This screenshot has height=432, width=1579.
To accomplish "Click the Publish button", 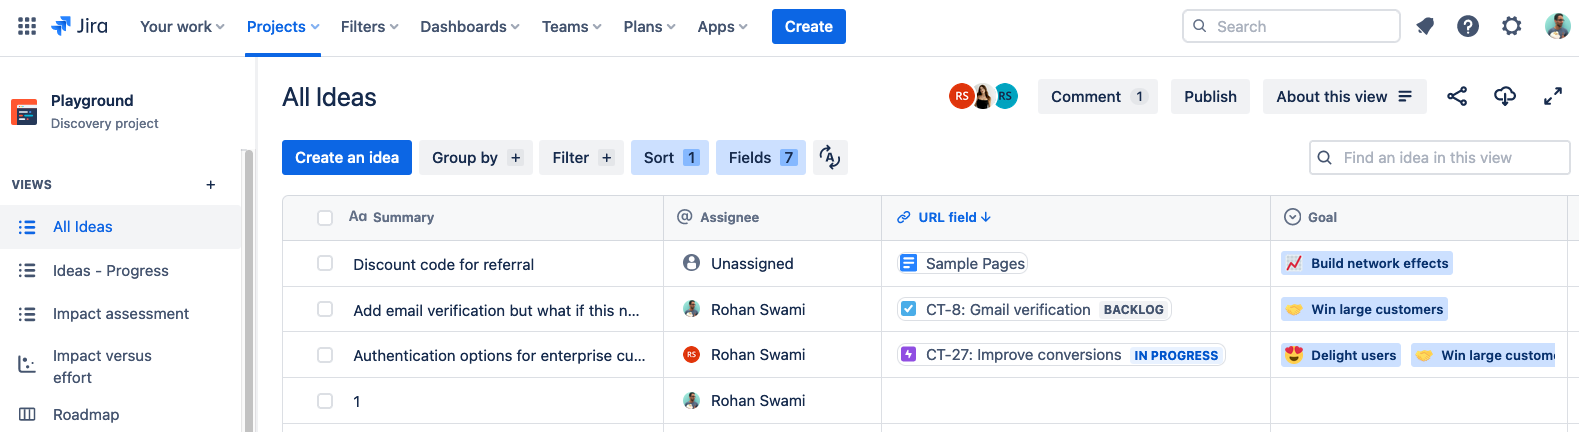I will 1210,96.
